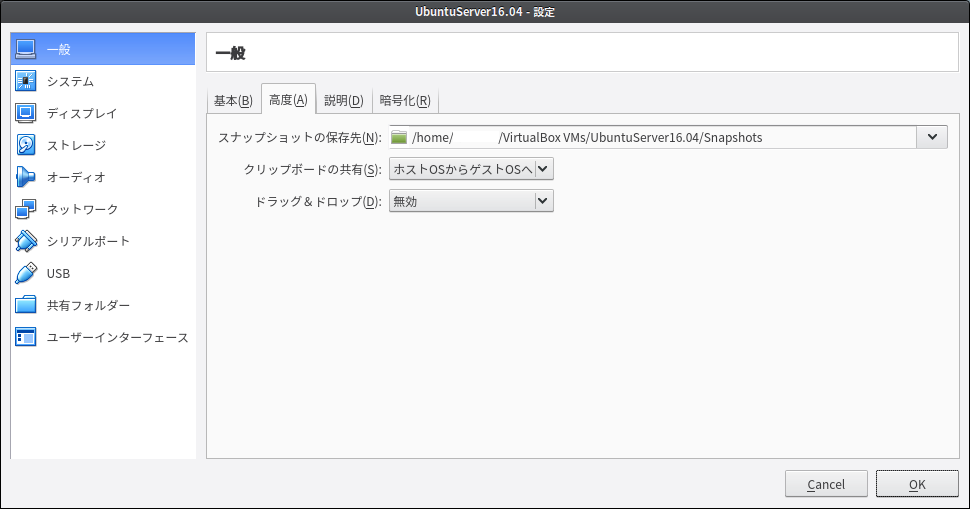Open the オーディオ speaker icon
Image resolution: width=970 pixels, height=509 pixels.
point(25,177)
